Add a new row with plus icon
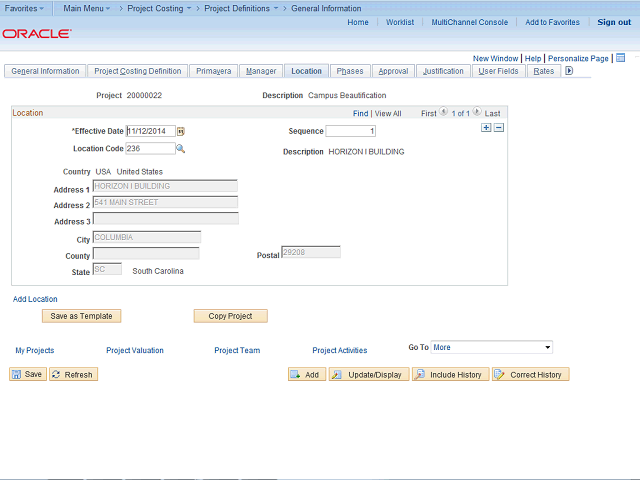This screenshot has width=640, height=480. click(x=486, y=128)
